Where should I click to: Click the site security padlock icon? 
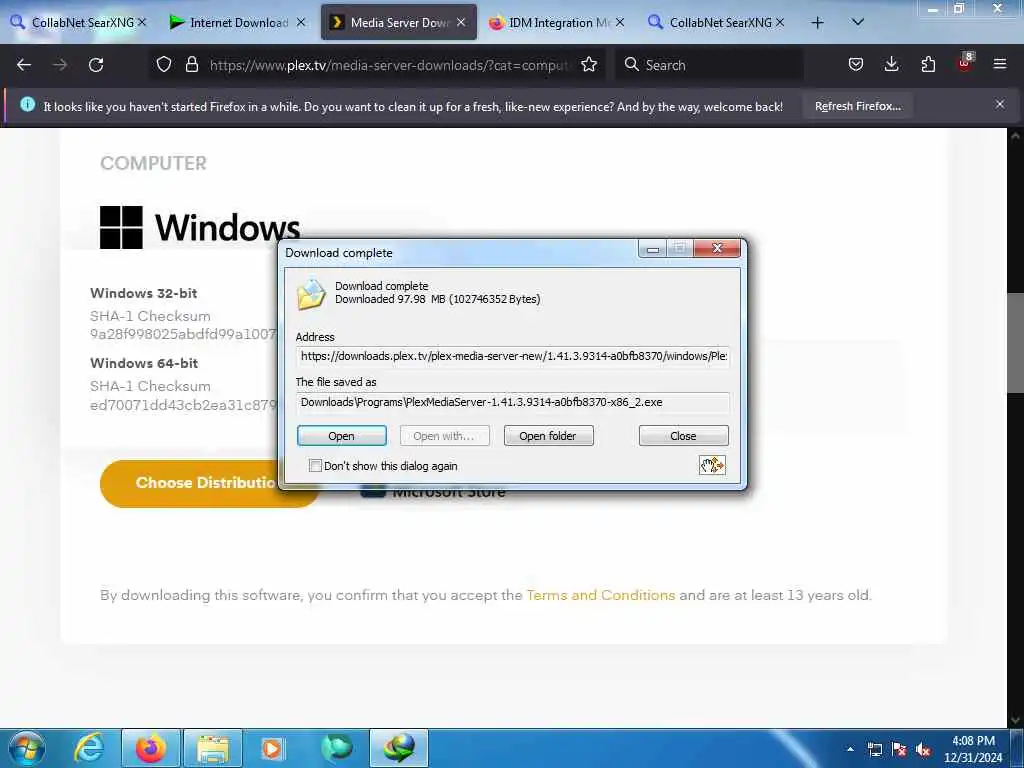pos(191,64)
